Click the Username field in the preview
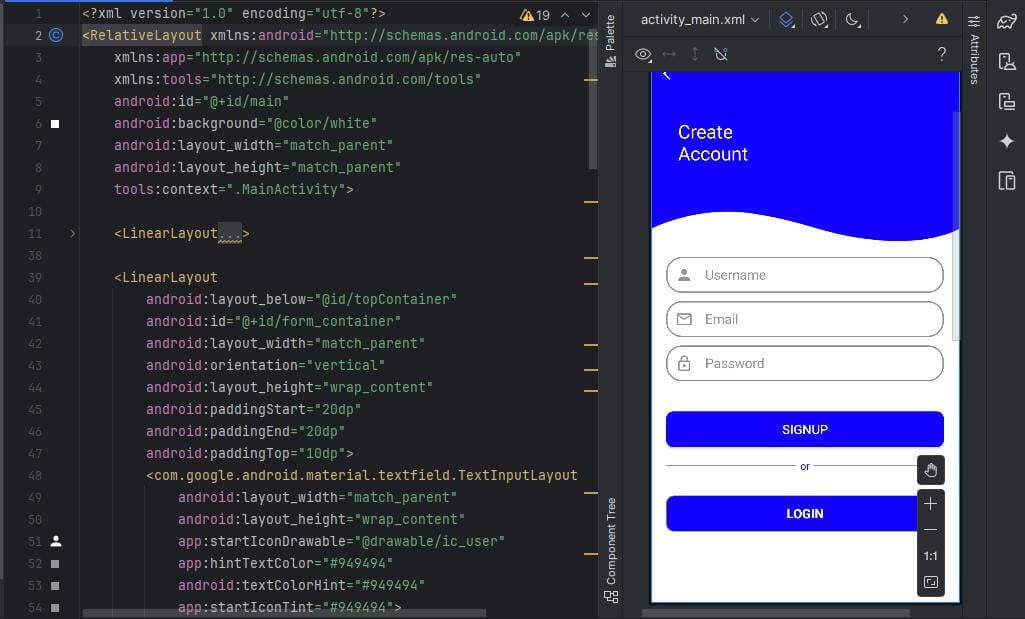Viewport: 1025px width, 619px height. [804, 274]
